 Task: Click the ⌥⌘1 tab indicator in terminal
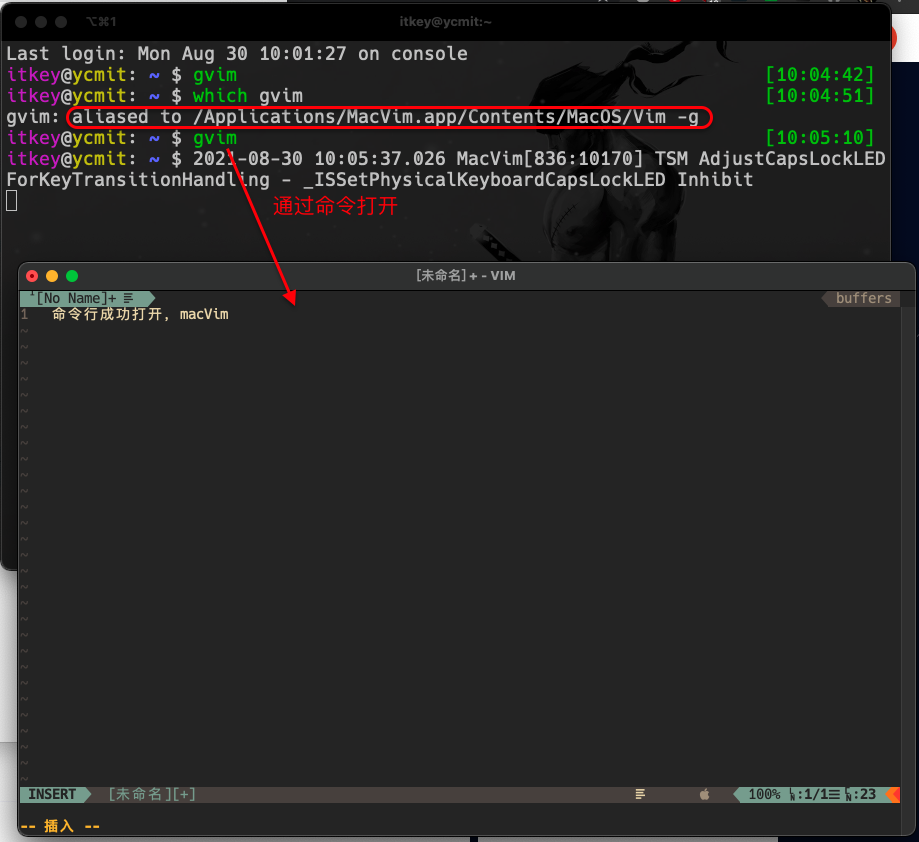(101, 22)
